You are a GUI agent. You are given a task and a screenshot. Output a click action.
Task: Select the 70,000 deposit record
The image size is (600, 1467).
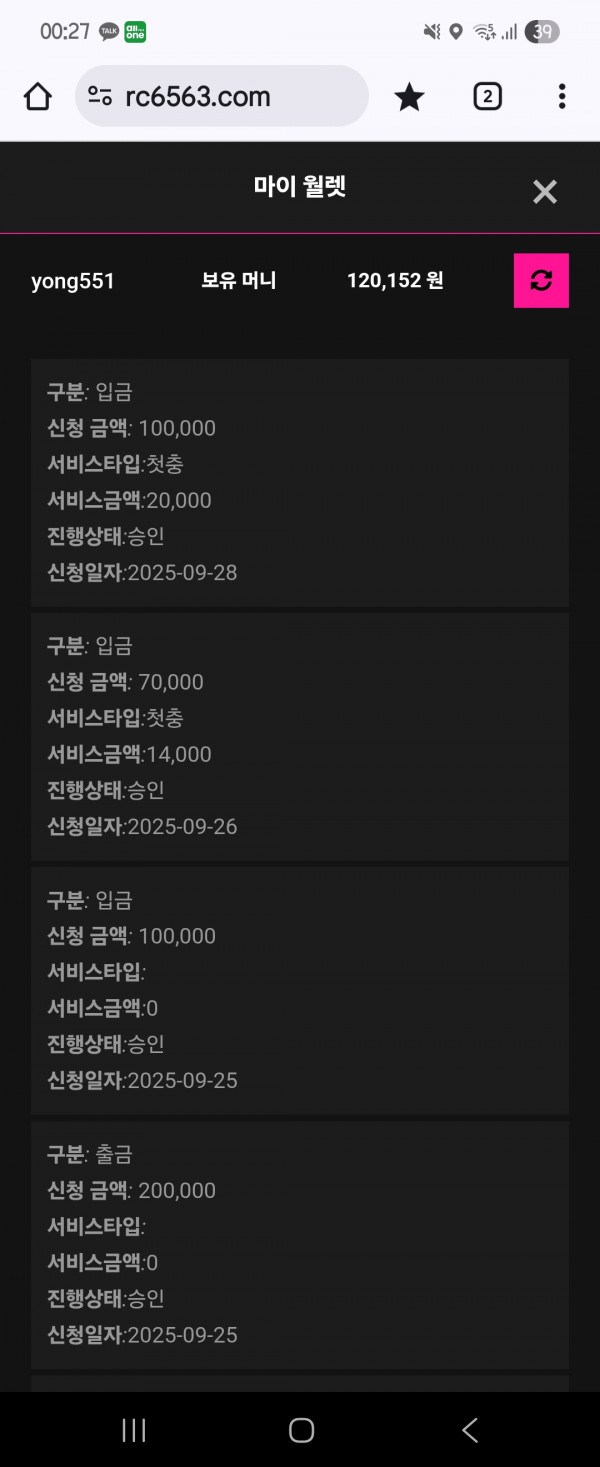(x=300, y=736)
